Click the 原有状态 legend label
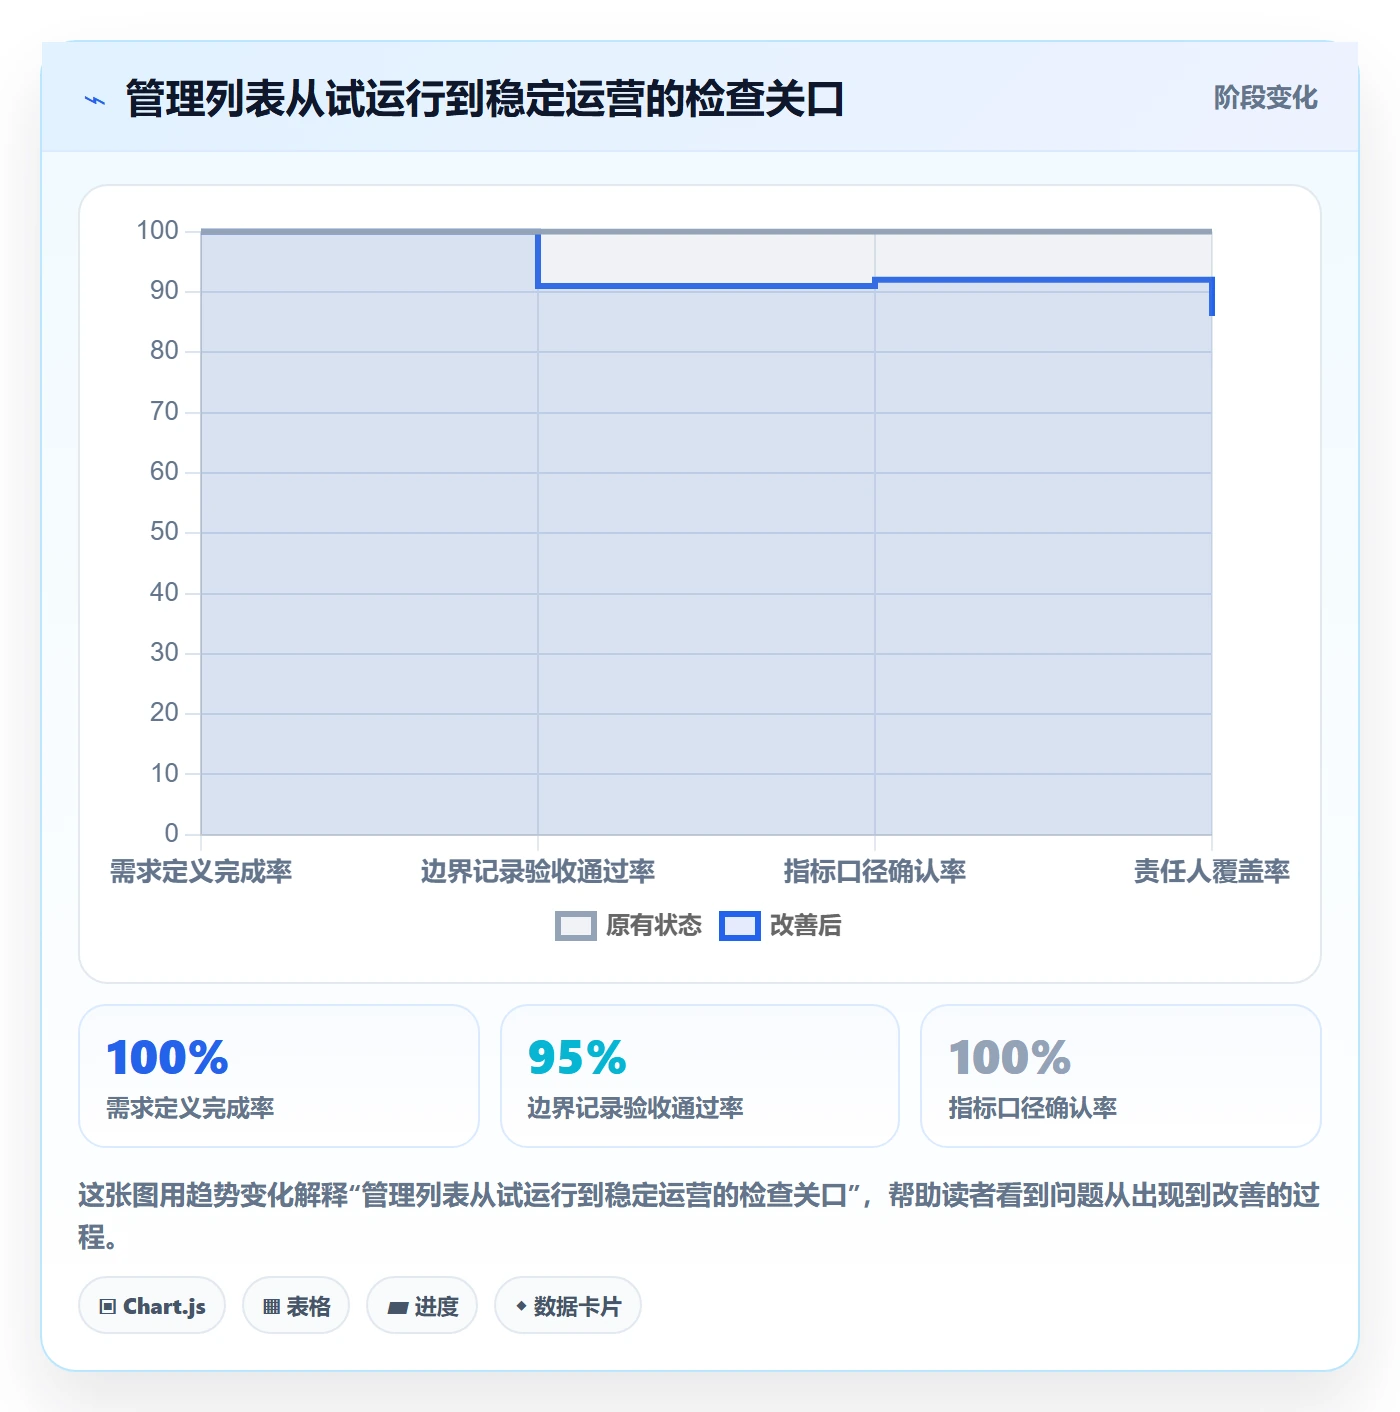This screenshot has height=1412, width=1400. pyautogui.click(x=654, y=926)
